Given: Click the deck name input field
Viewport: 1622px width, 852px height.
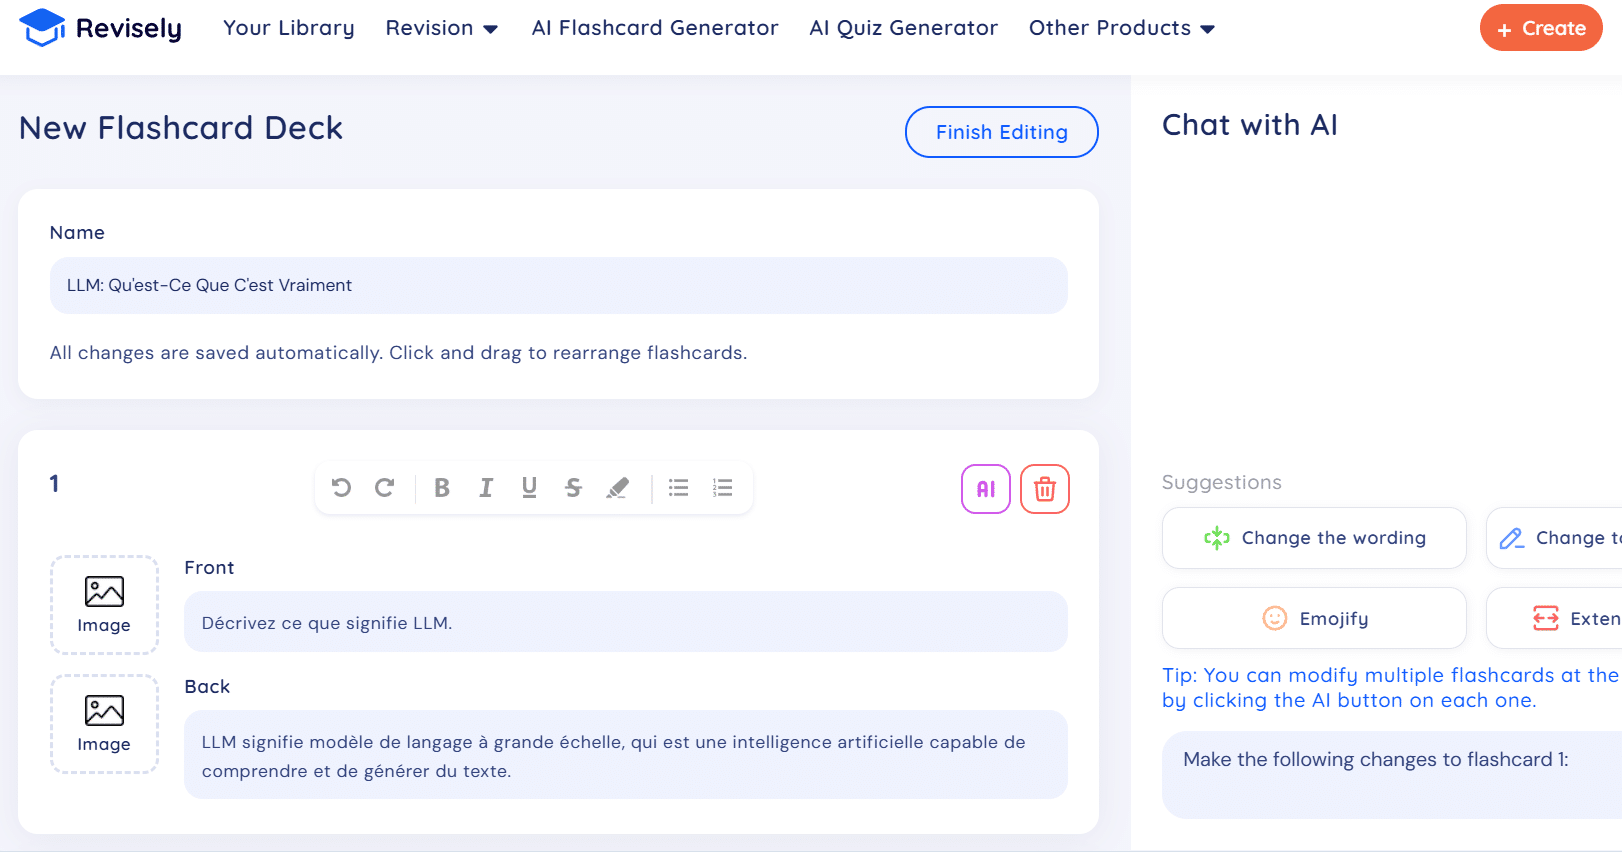Looking at the screenshot, I should 557,286.
